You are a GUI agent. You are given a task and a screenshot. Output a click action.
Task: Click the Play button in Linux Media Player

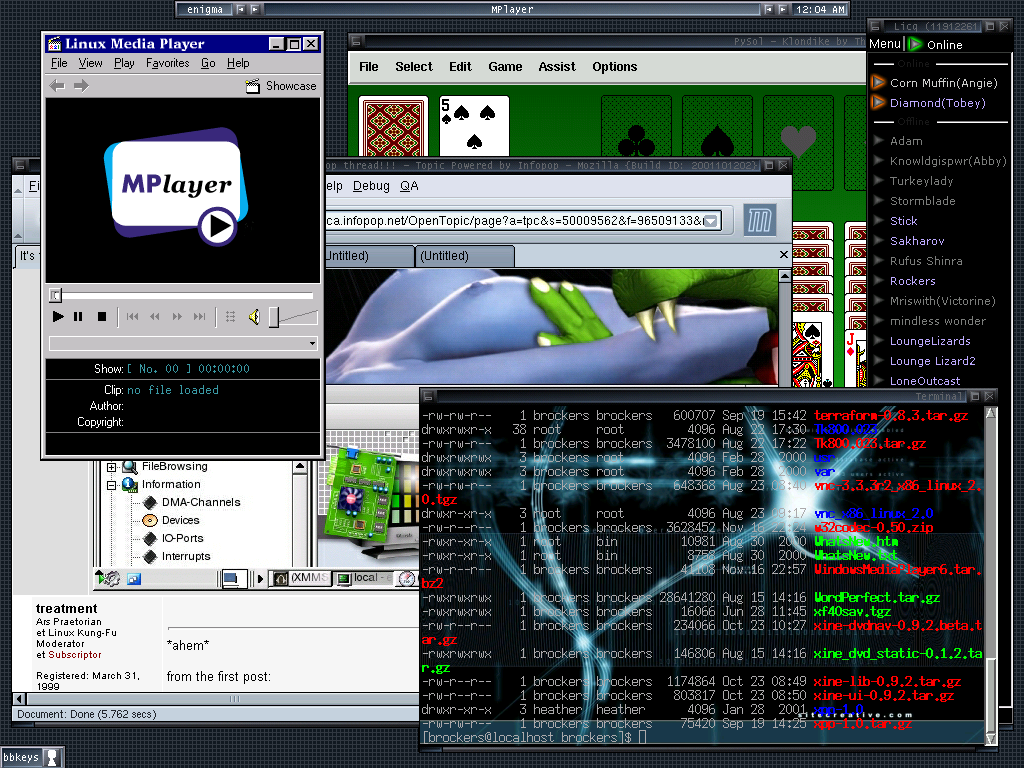(x=58, y=317)
